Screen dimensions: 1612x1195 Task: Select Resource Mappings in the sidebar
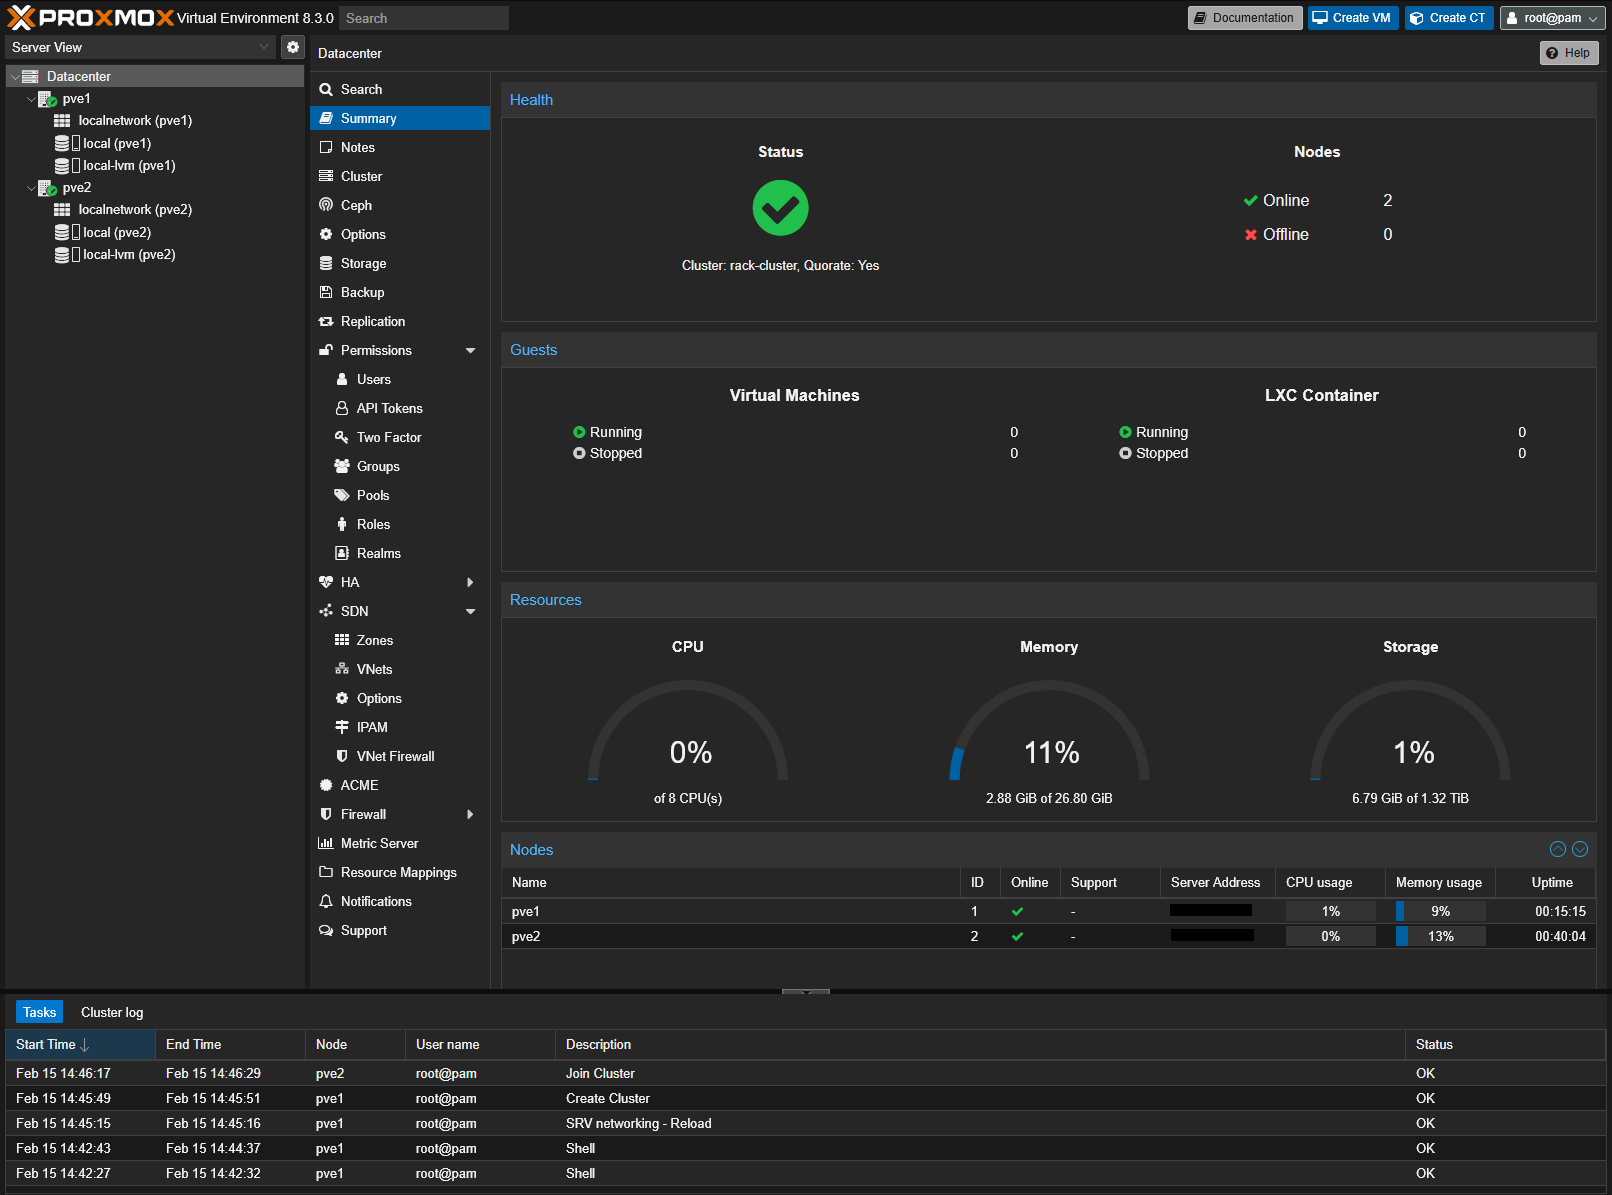398,872
